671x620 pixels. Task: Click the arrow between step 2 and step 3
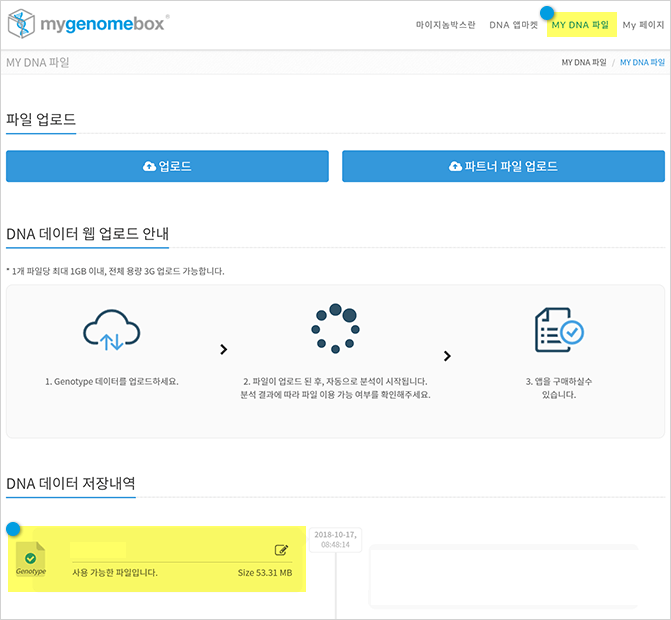[x=447, y=356]
